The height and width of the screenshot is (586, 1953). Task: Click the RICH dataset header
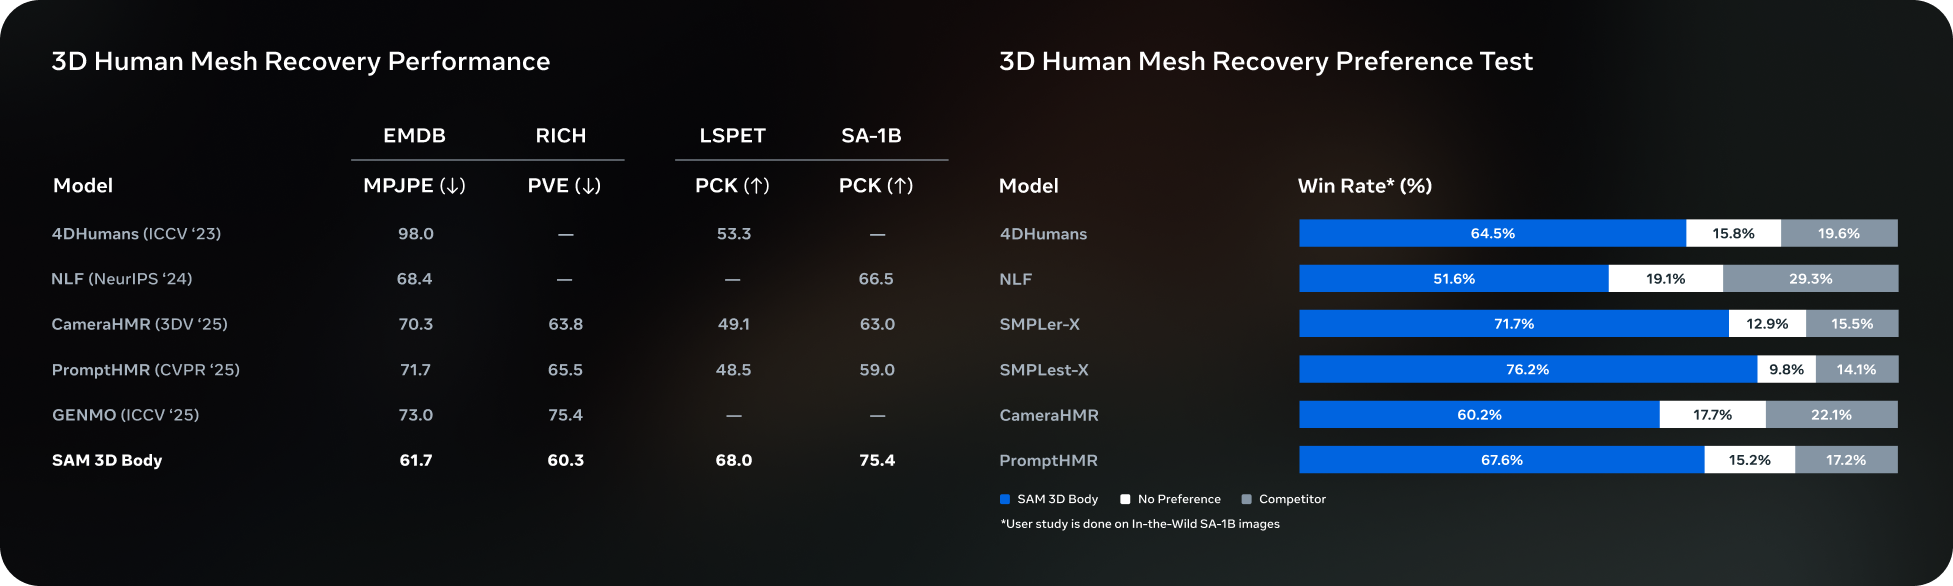561,136
